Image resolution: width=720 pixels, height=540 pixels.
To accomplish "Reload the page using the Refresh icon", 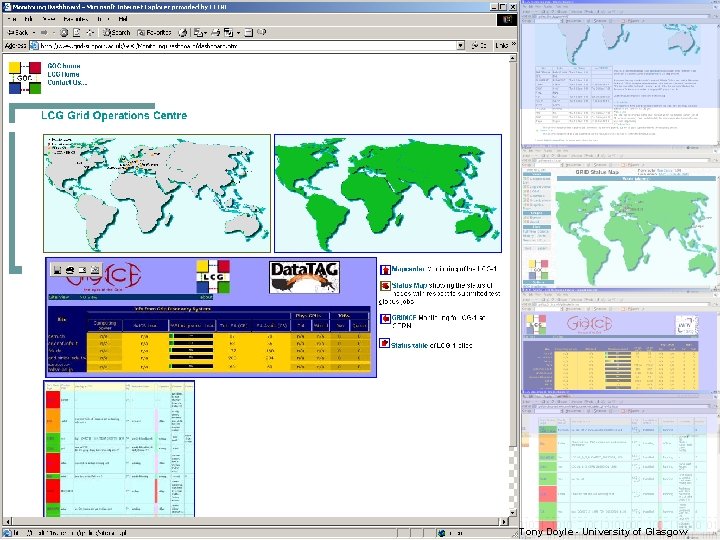I will point(77,33).
